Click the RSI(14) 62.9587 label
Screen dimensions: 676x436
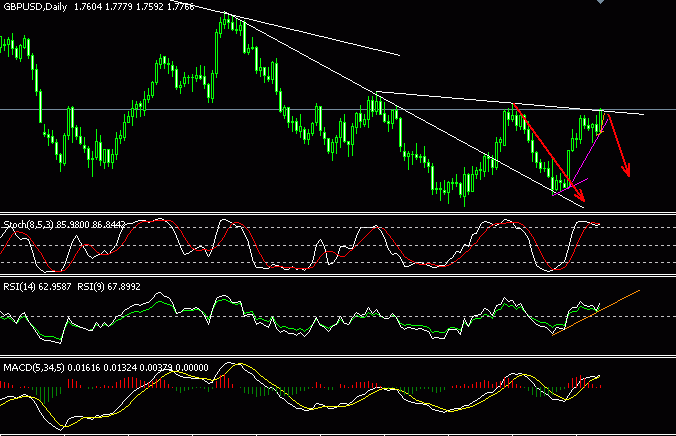click(x=37, y=287)
